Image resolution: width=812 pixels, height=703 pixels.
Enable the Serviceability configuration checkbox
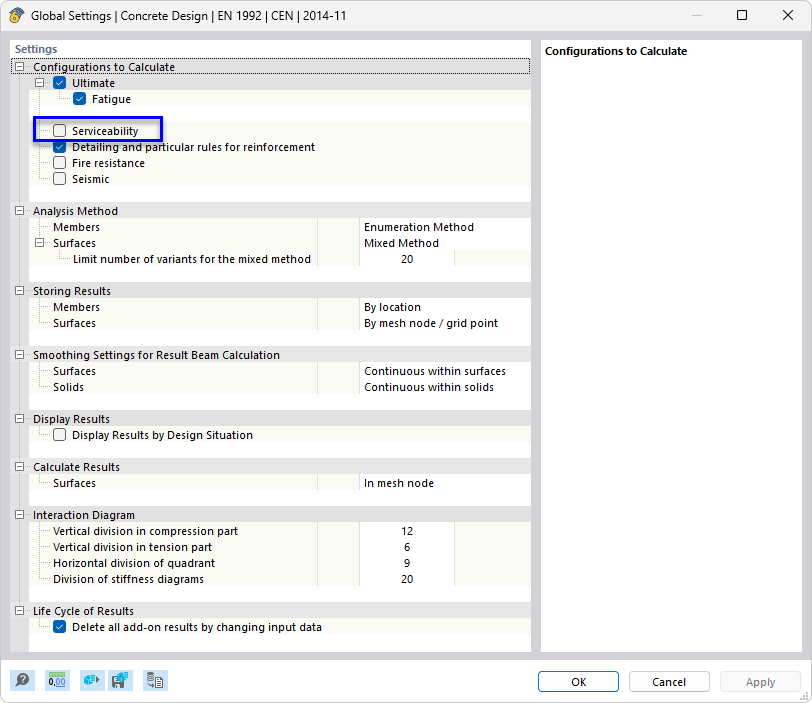(x=58, y=130)
